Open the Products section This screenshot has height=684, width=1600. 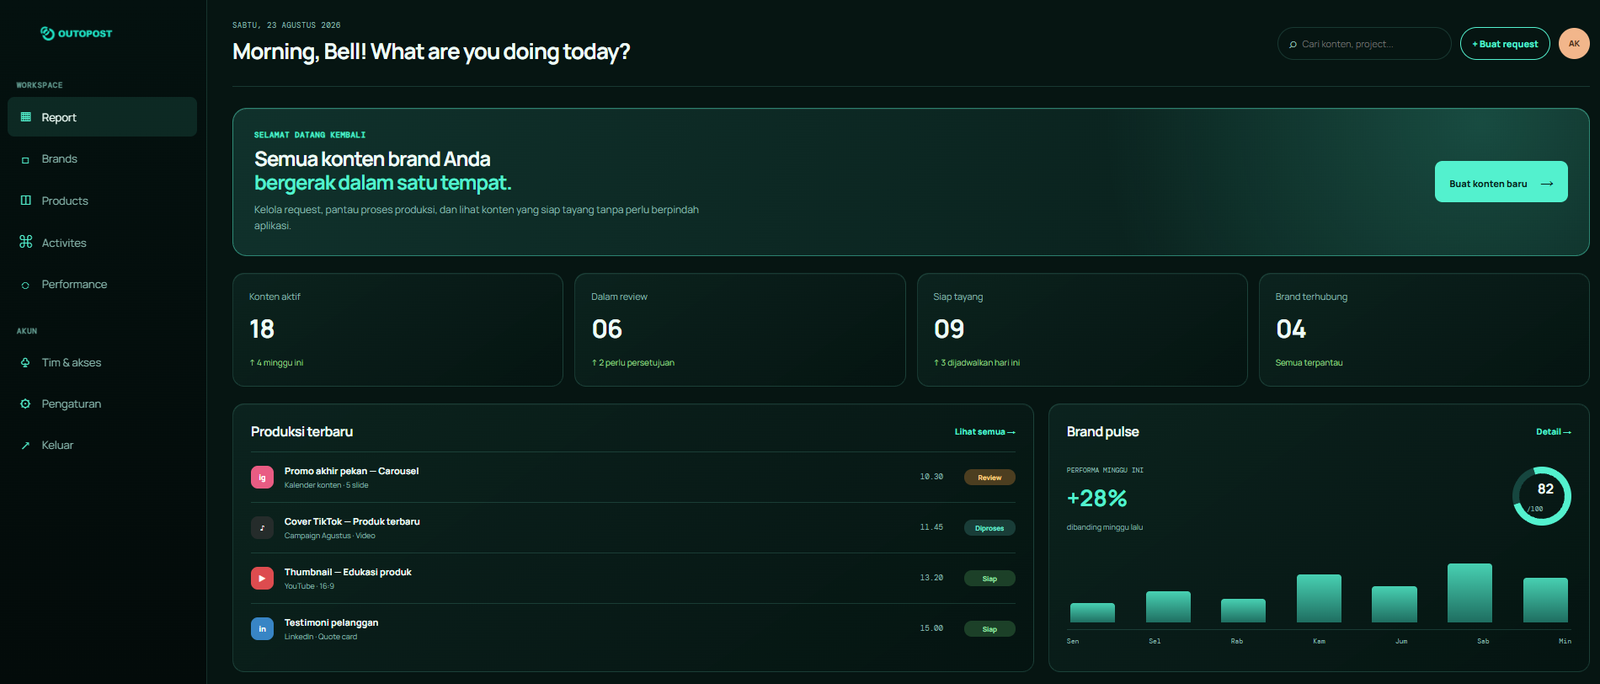pos(102,201)
